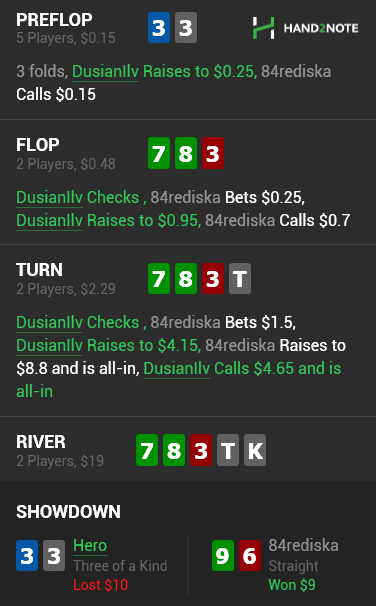
Task: Click the red 3 card on the flop
Action: click(x=213, y=153)
